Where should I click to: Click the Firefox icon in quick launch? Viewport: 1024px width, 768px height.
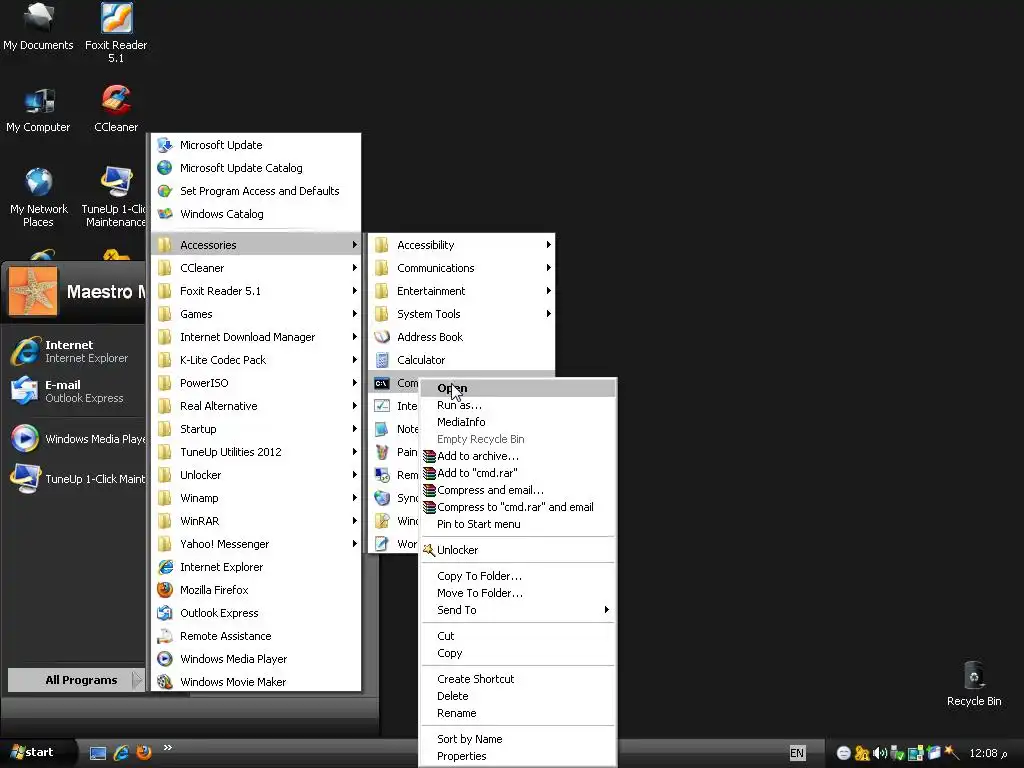[144, 752]
